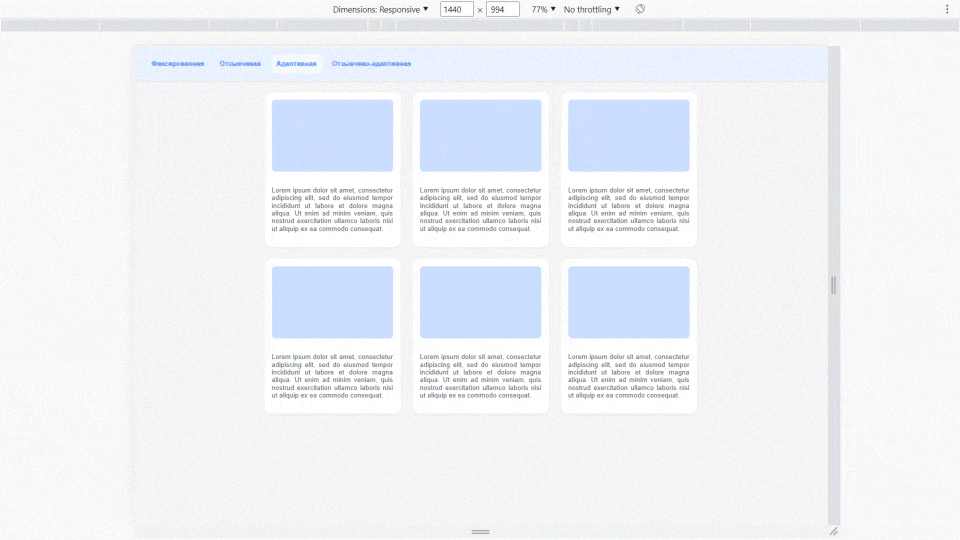Click the Lorem ipsum text in the bottom-middle card
This screenshot has width=960, height=540.
pos(481,376)
